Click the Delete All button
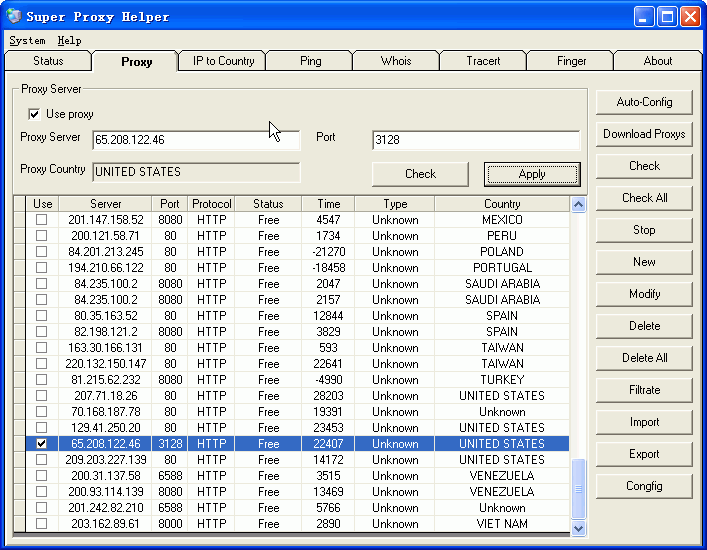Screen dimensions: 707x550 (644, 358)
